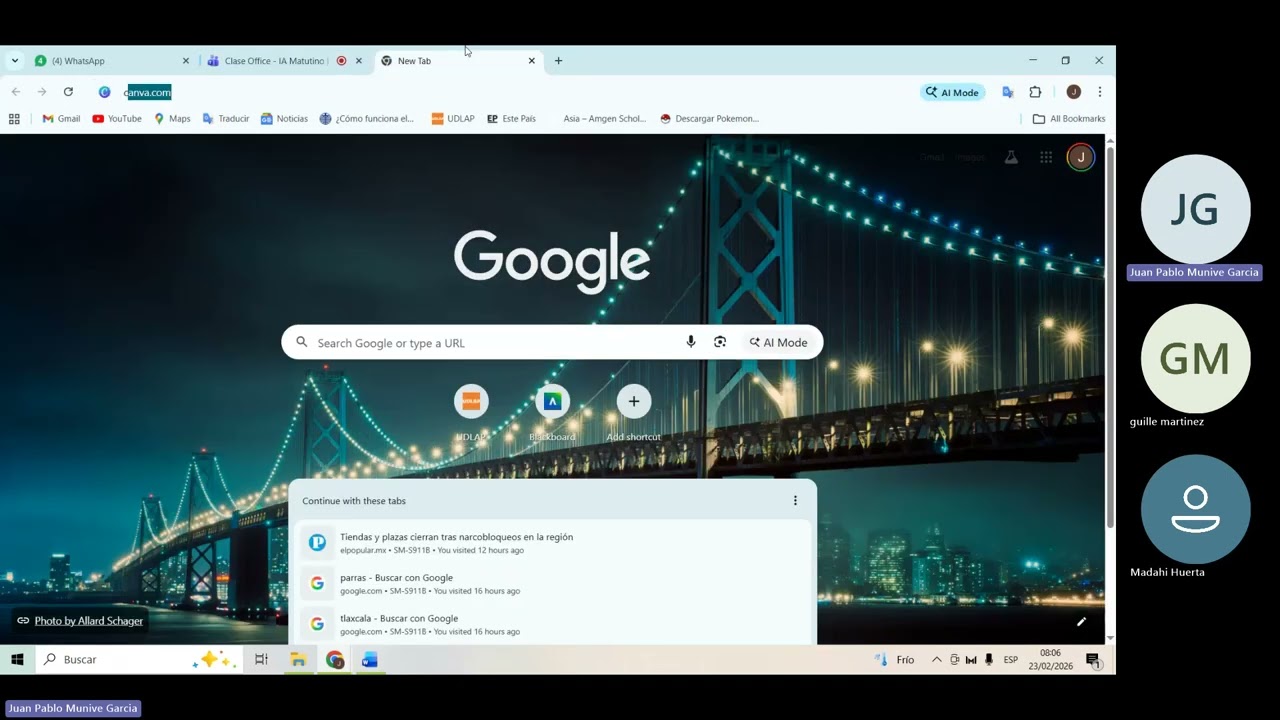
Task: Open Search Labs flask icon
Action: 1011,157
